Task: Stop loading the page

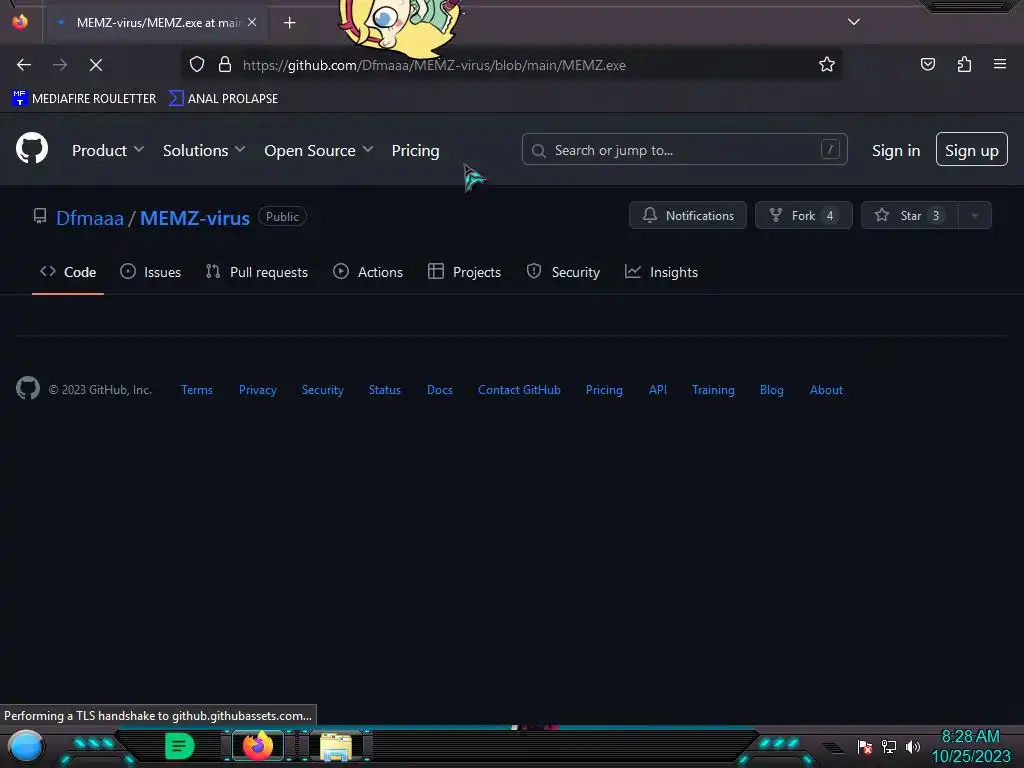Action: (x=95, y=65)
